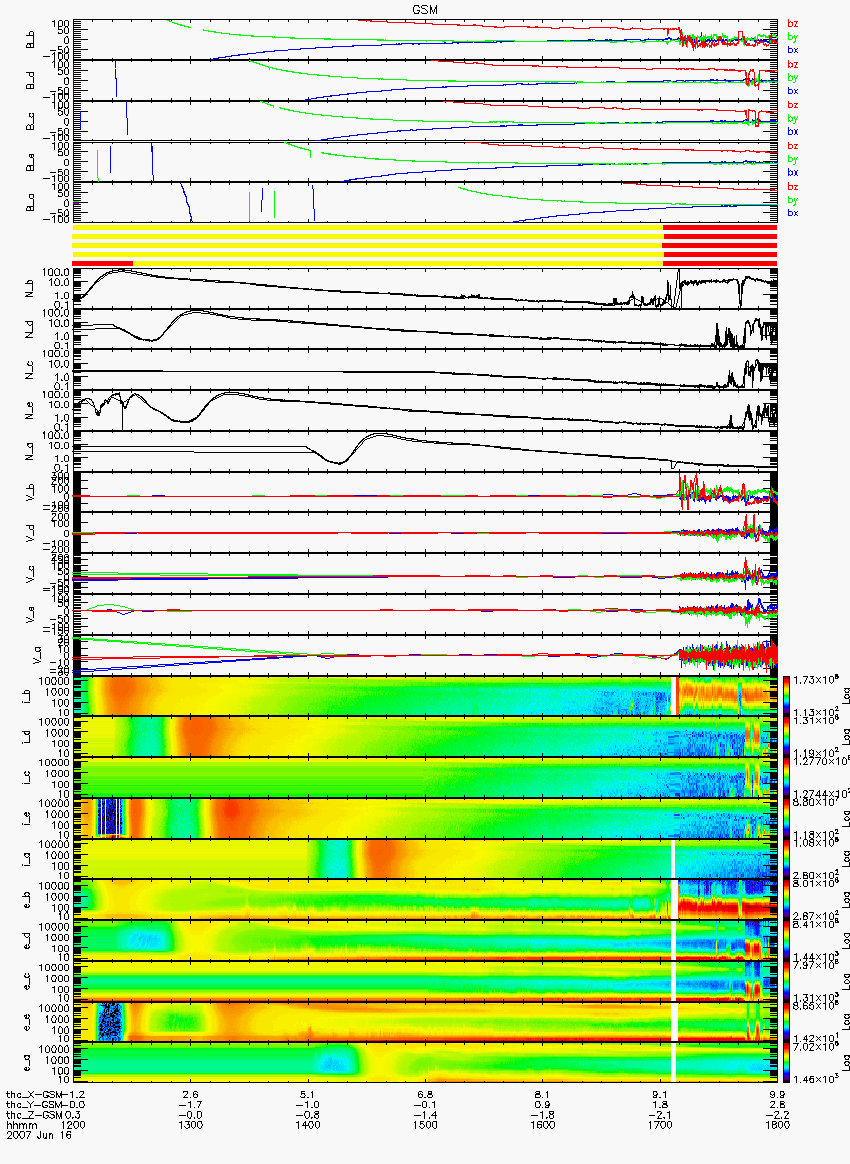Click red segment at left of lowest status bar
Viewport: 850px width, 1164px height.
102,264
